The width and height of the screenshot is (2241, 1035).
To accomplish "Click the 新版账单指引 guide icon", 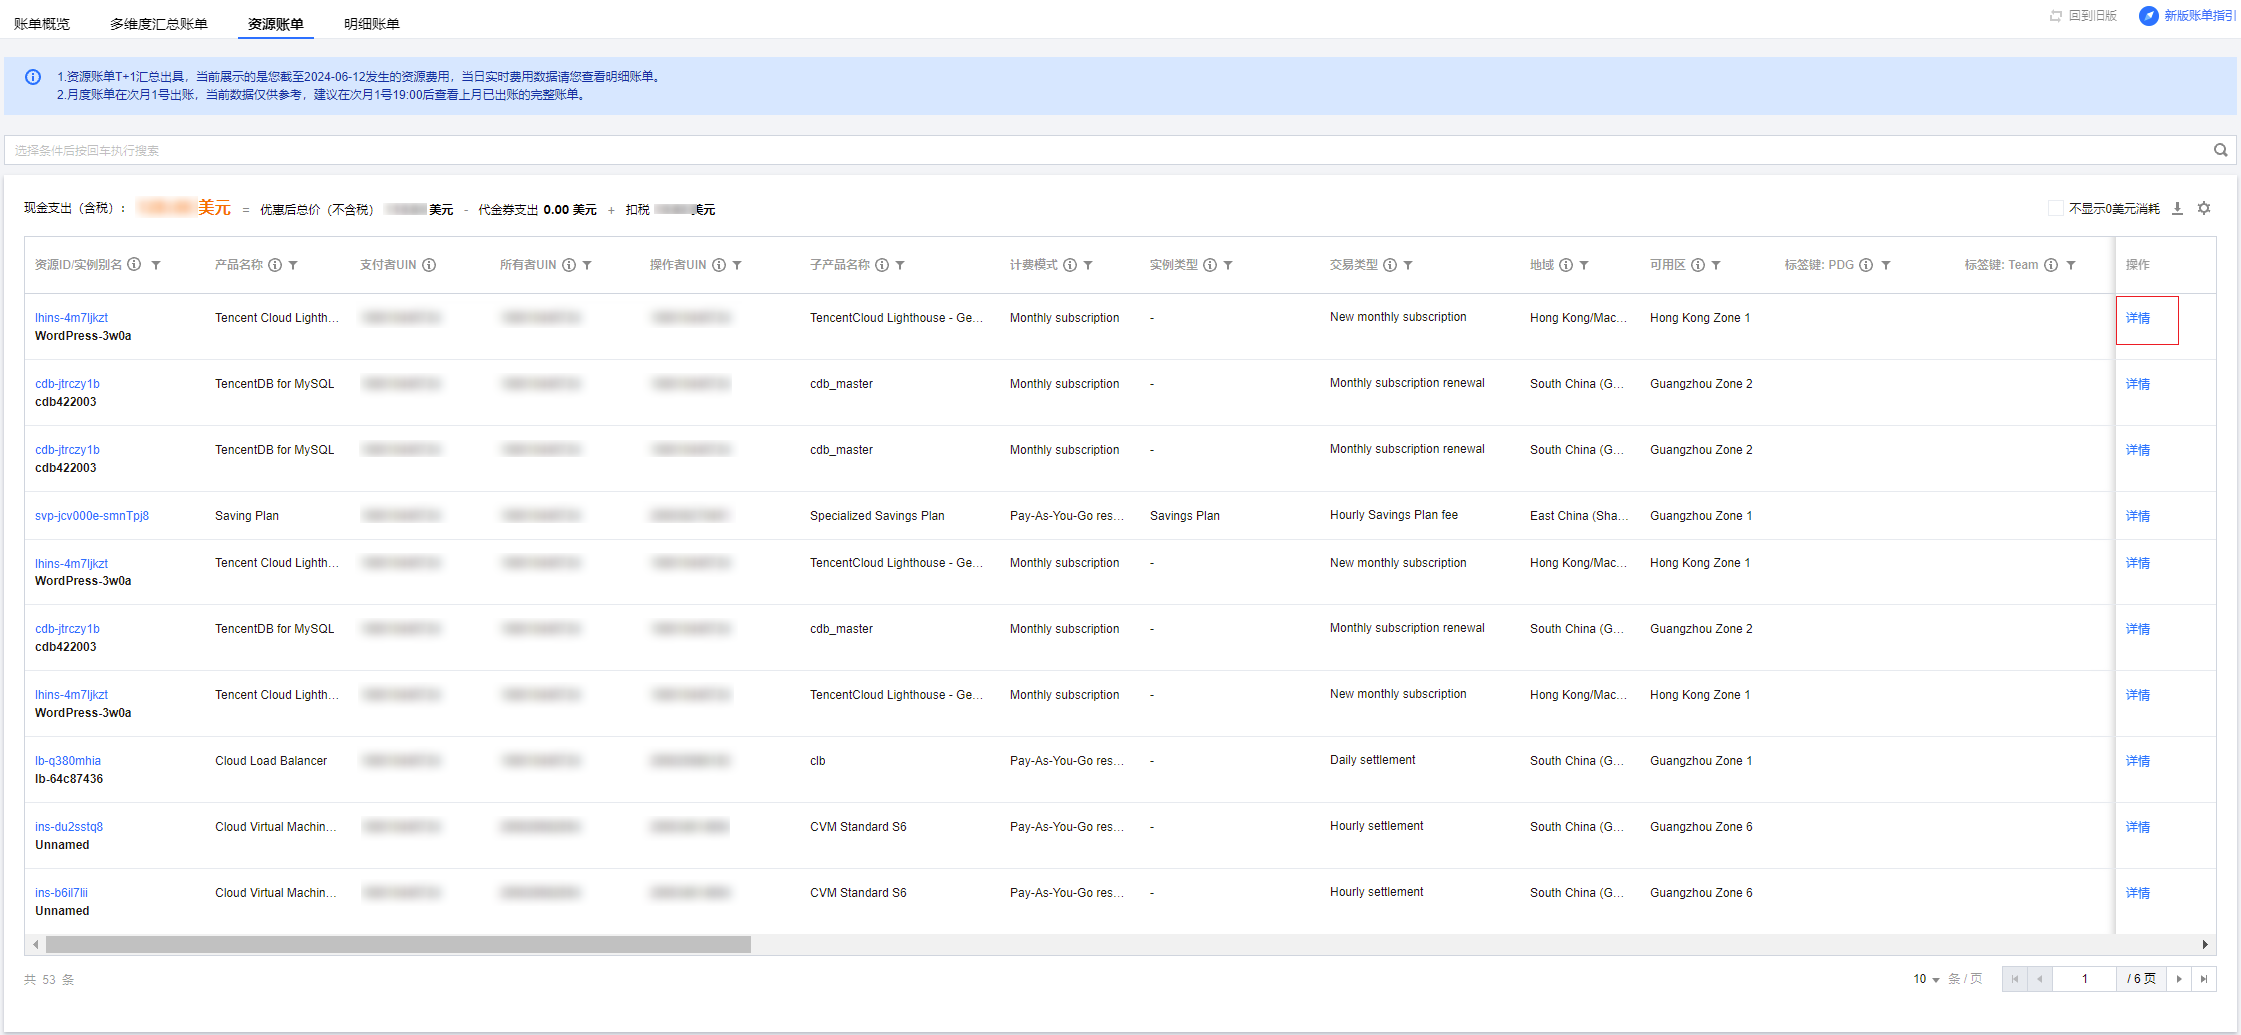I will [2148, 16].
